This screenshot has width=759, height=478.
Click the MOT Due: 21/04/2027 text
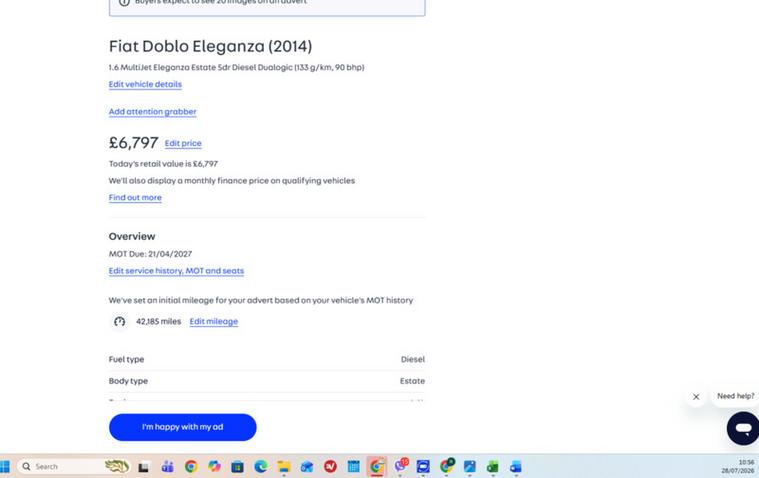coord(151,254)
